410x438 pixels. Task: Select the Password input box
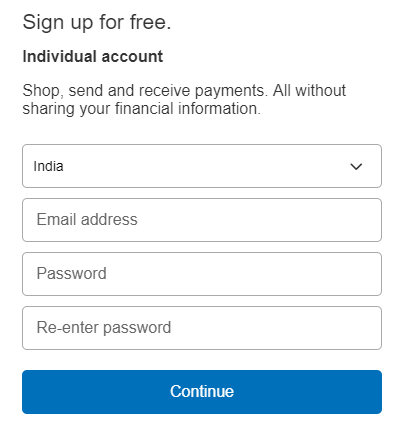coord(202,274)
